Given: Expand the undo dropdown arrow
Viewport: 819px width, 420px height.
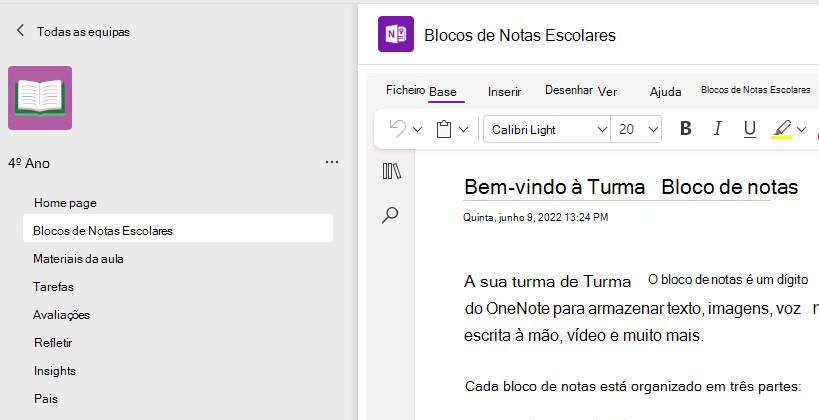Looking at the screenshot, I should [x=417, y=130].
